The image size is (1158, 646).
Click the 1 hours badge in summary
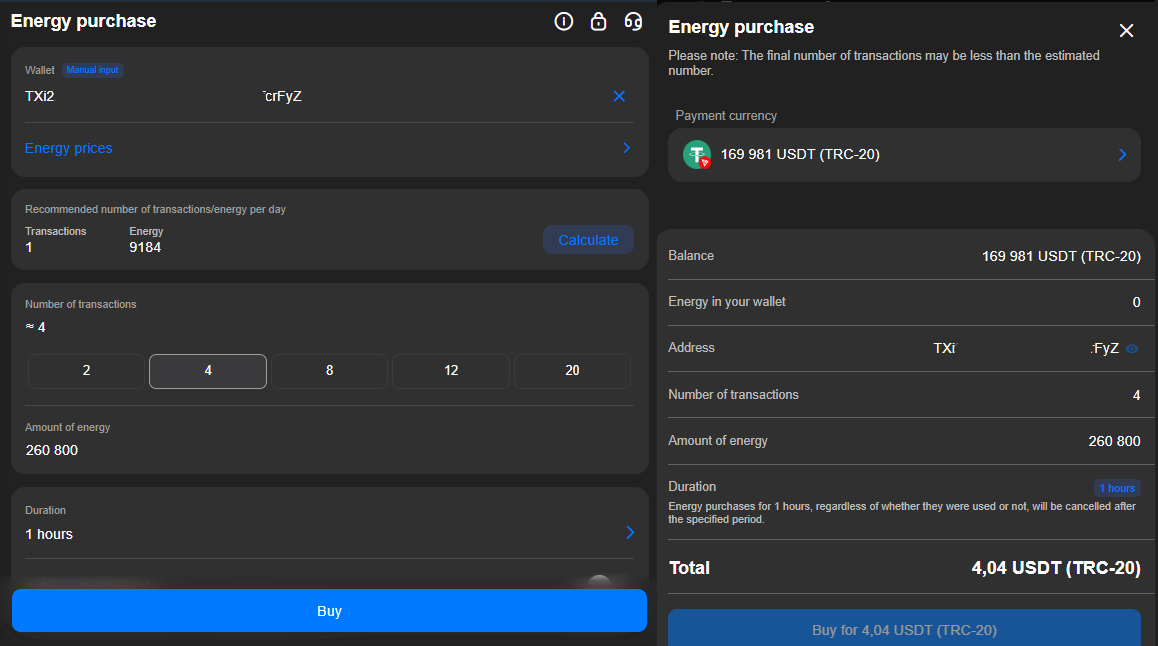click(1117, 488)
